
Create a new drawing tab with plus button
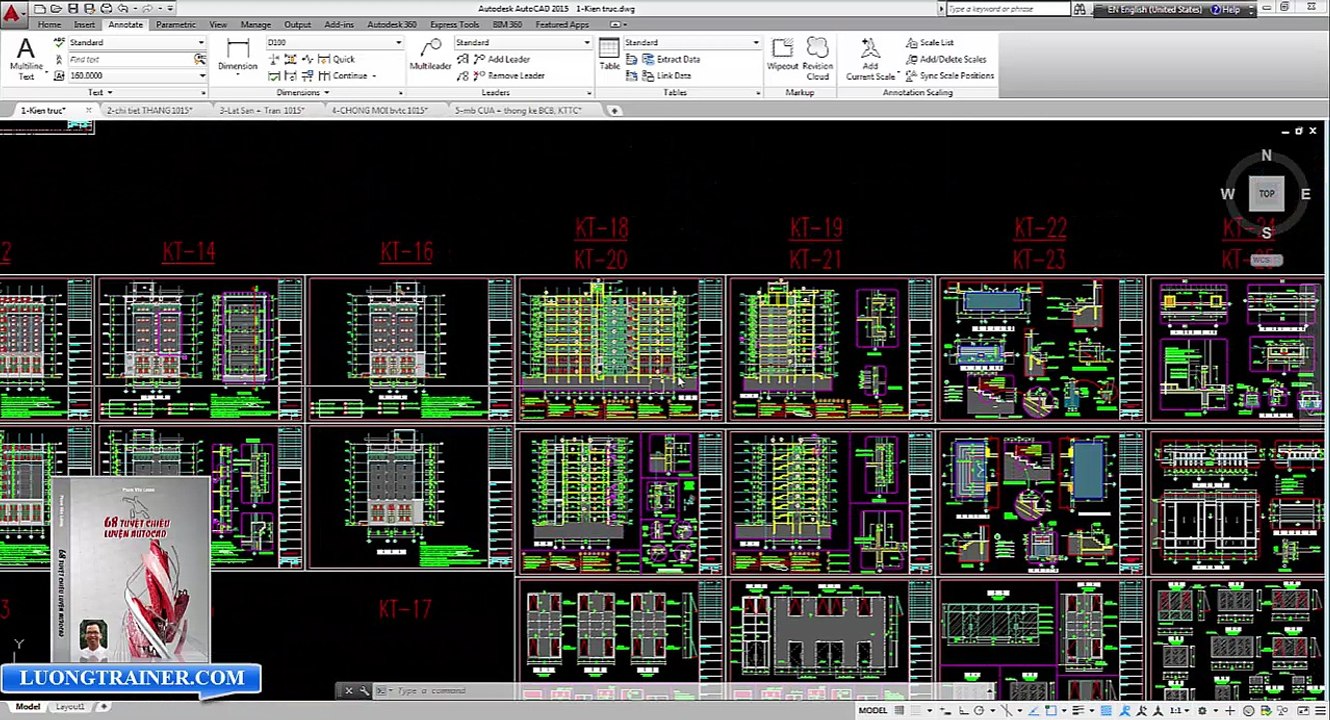pos(615,110)
